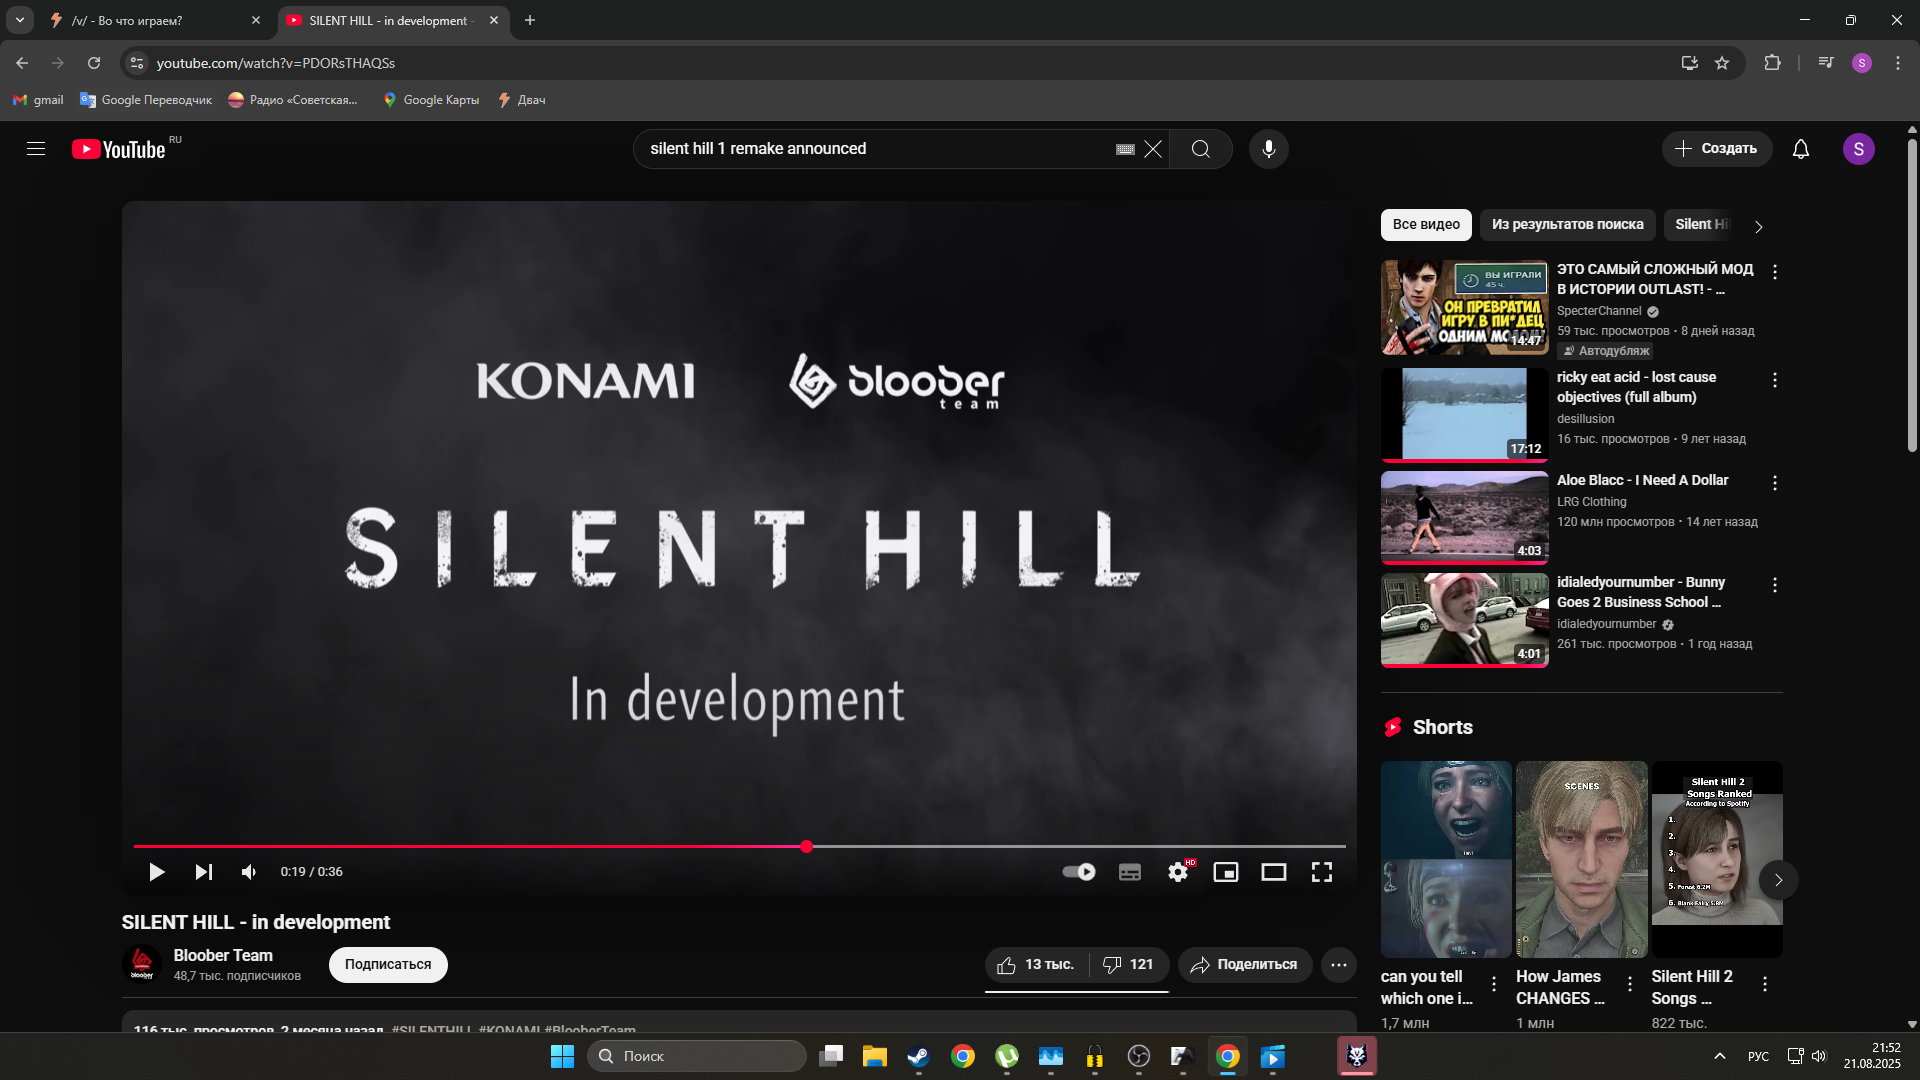Dislike the video
The width and height of the screenshot is (1920, 1080).
click(1127, 964)
